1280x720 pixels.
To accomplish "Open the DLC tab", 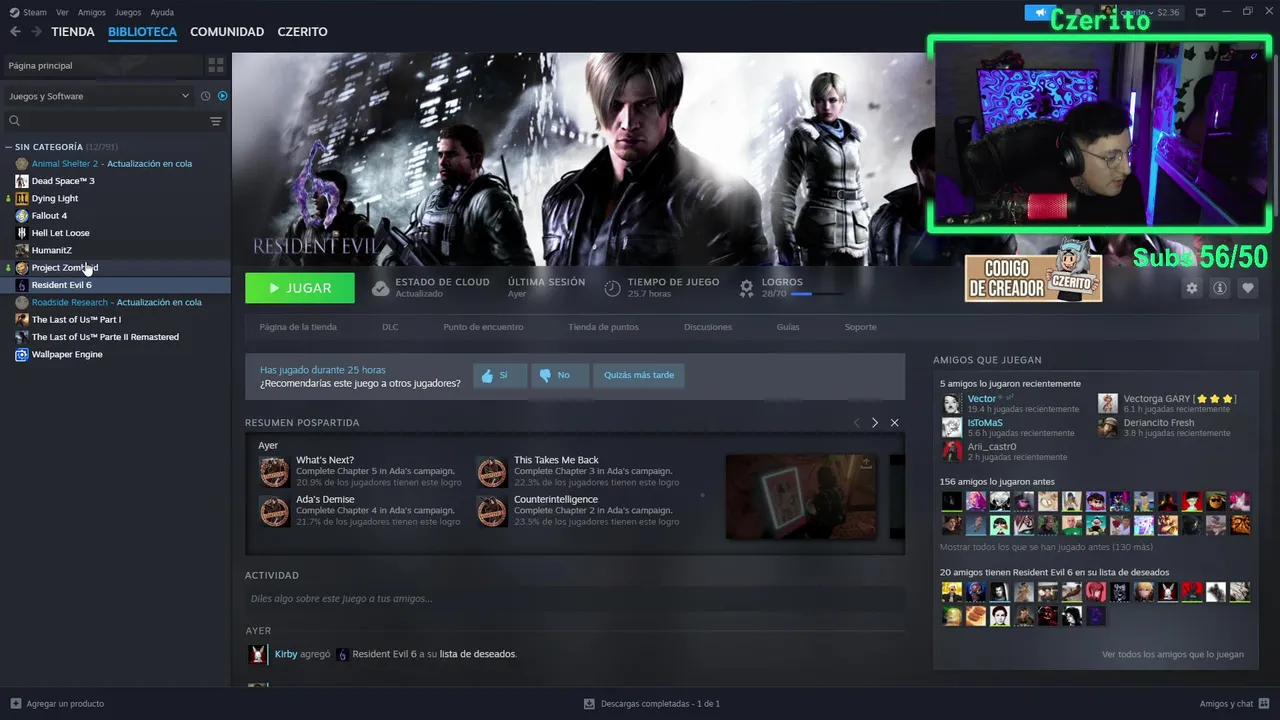I will tap(390, 327).
